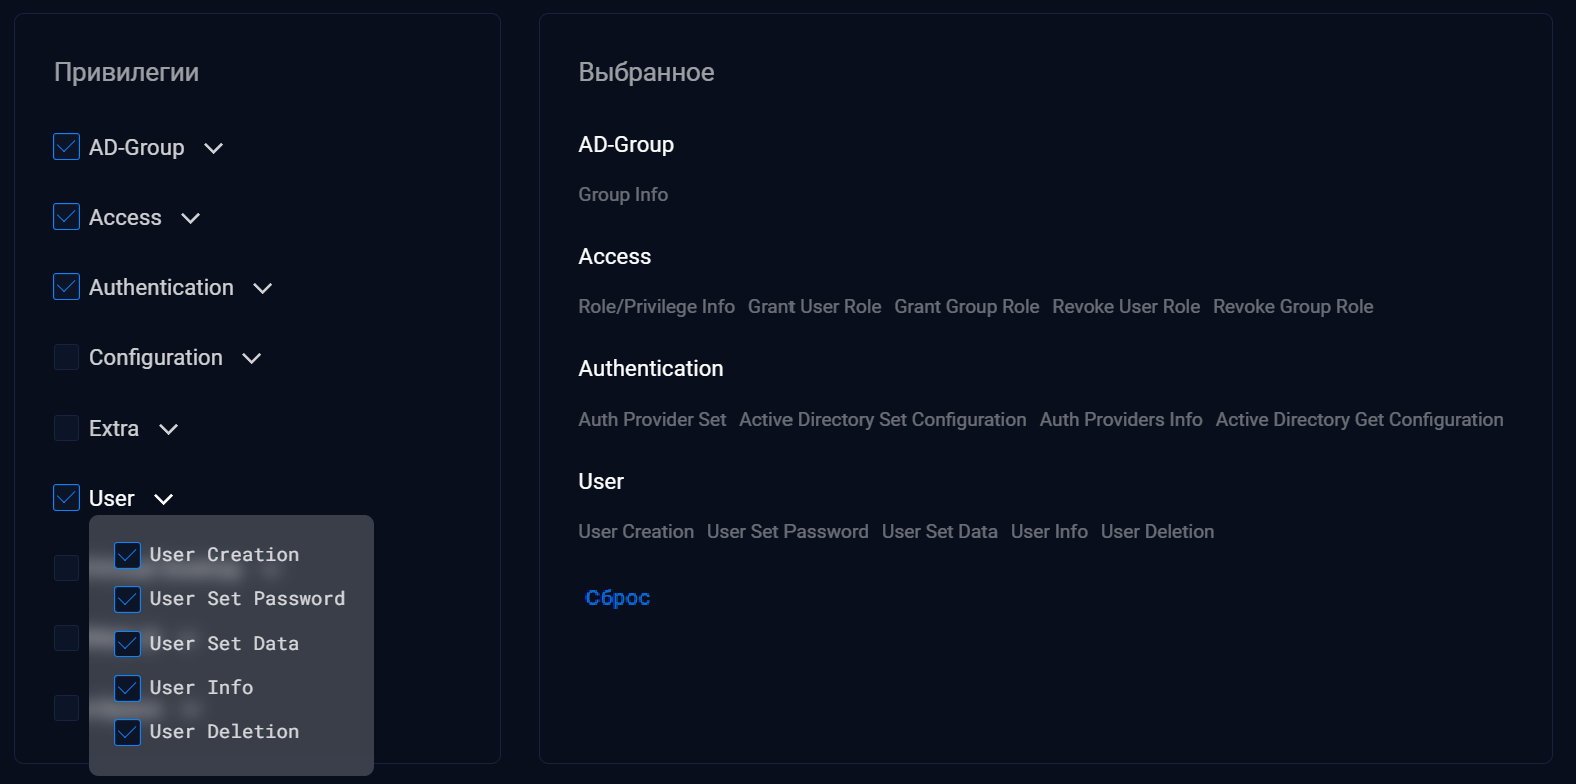
Task: Uncheck the User privilege group checkbox
Action: point(66,498)
